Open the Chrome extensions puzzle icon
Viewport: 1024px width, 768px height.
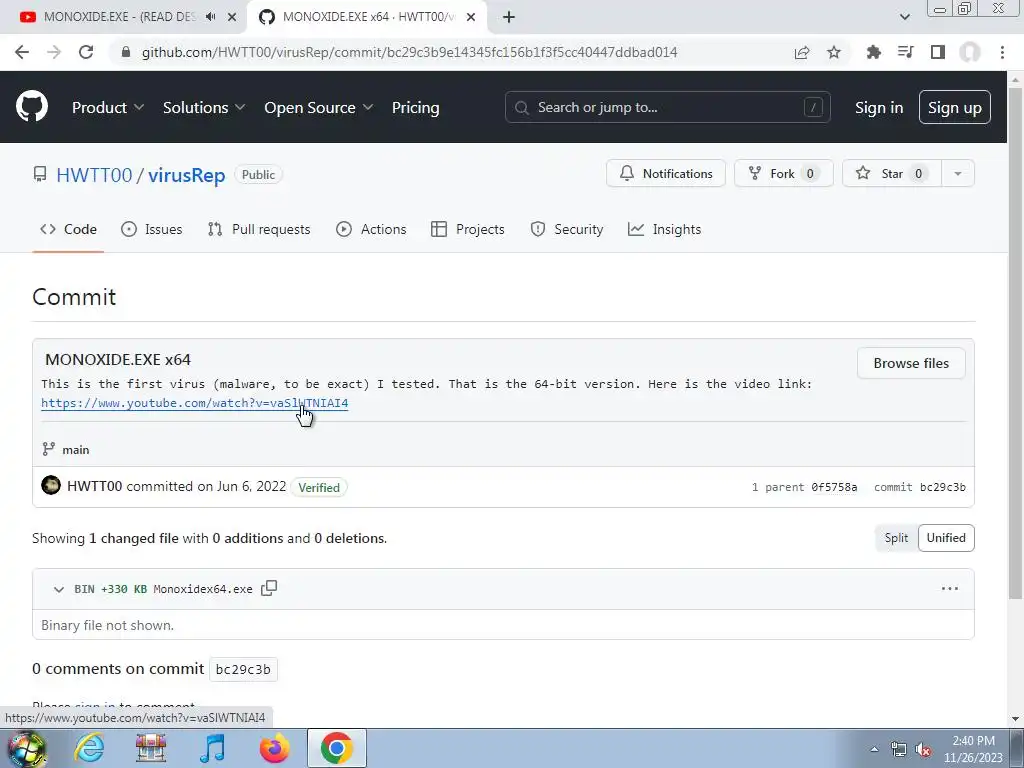tap(873, 52)
